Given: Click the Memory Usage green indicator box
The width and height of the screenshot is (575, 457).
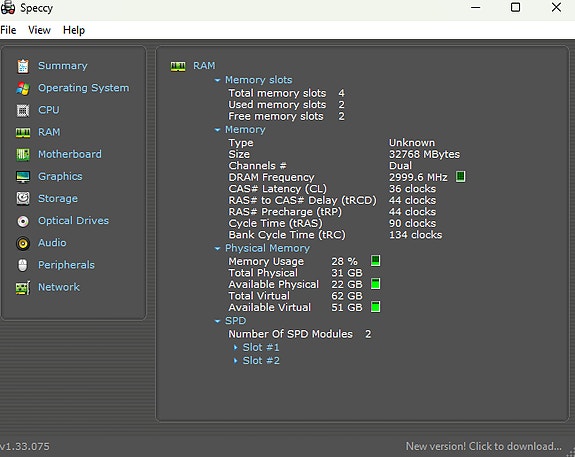Looking at the screenshot, I should tap(375, 261).
